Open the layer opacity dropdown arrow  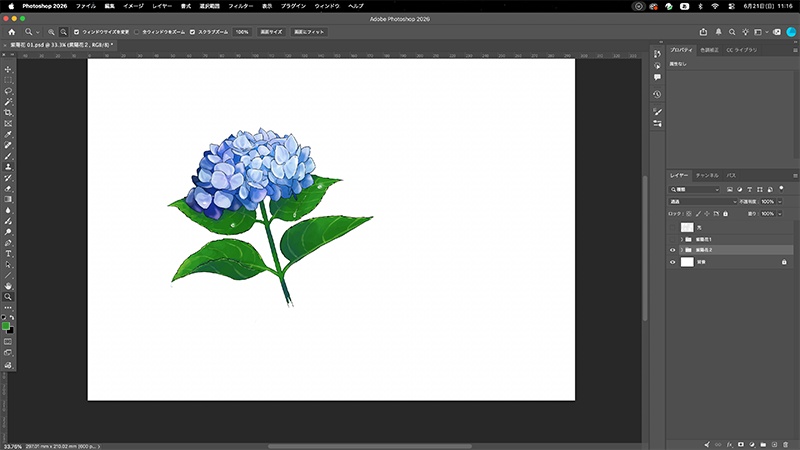780,202
